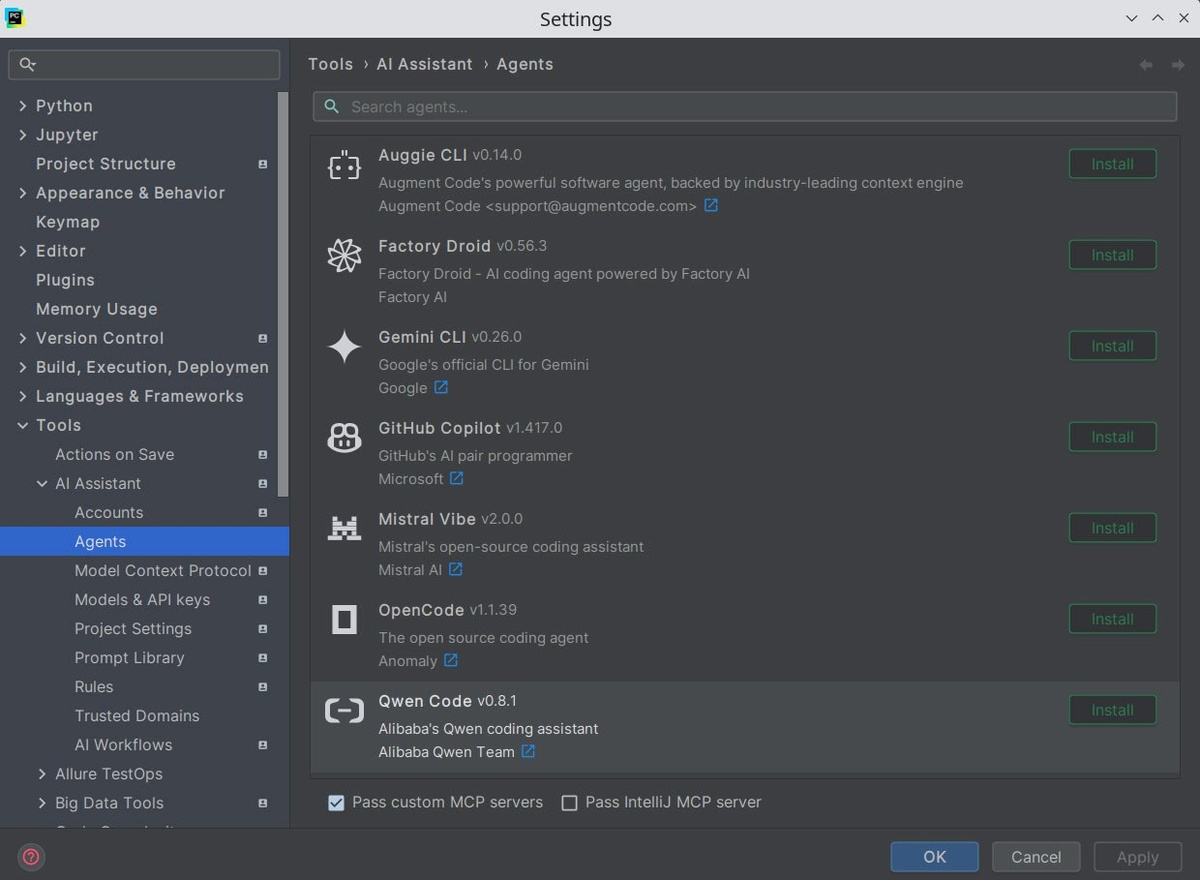This screenshot has height=880, width=1200.
Task: Click project-level marker icon next to Prompt Library
Action: pyautogui.click(x=263, y=657)
